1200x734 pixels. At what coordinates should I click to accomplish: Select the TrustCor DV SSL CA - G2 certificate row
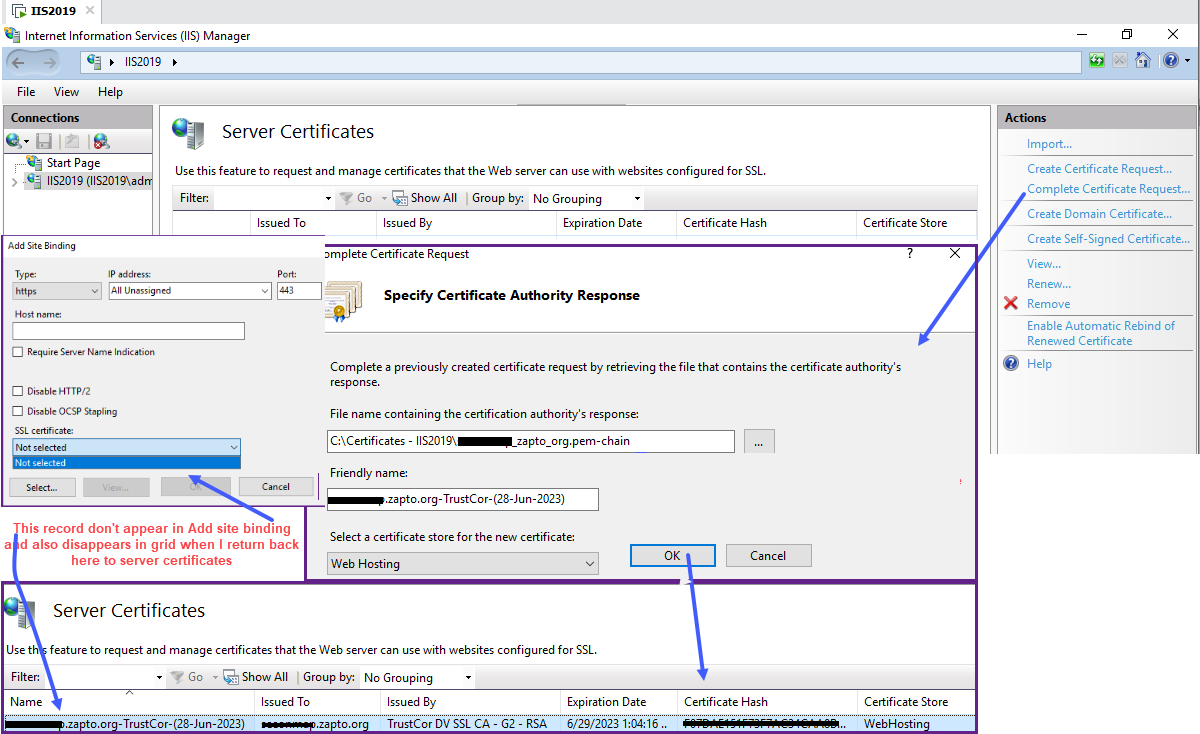[488, 724]
